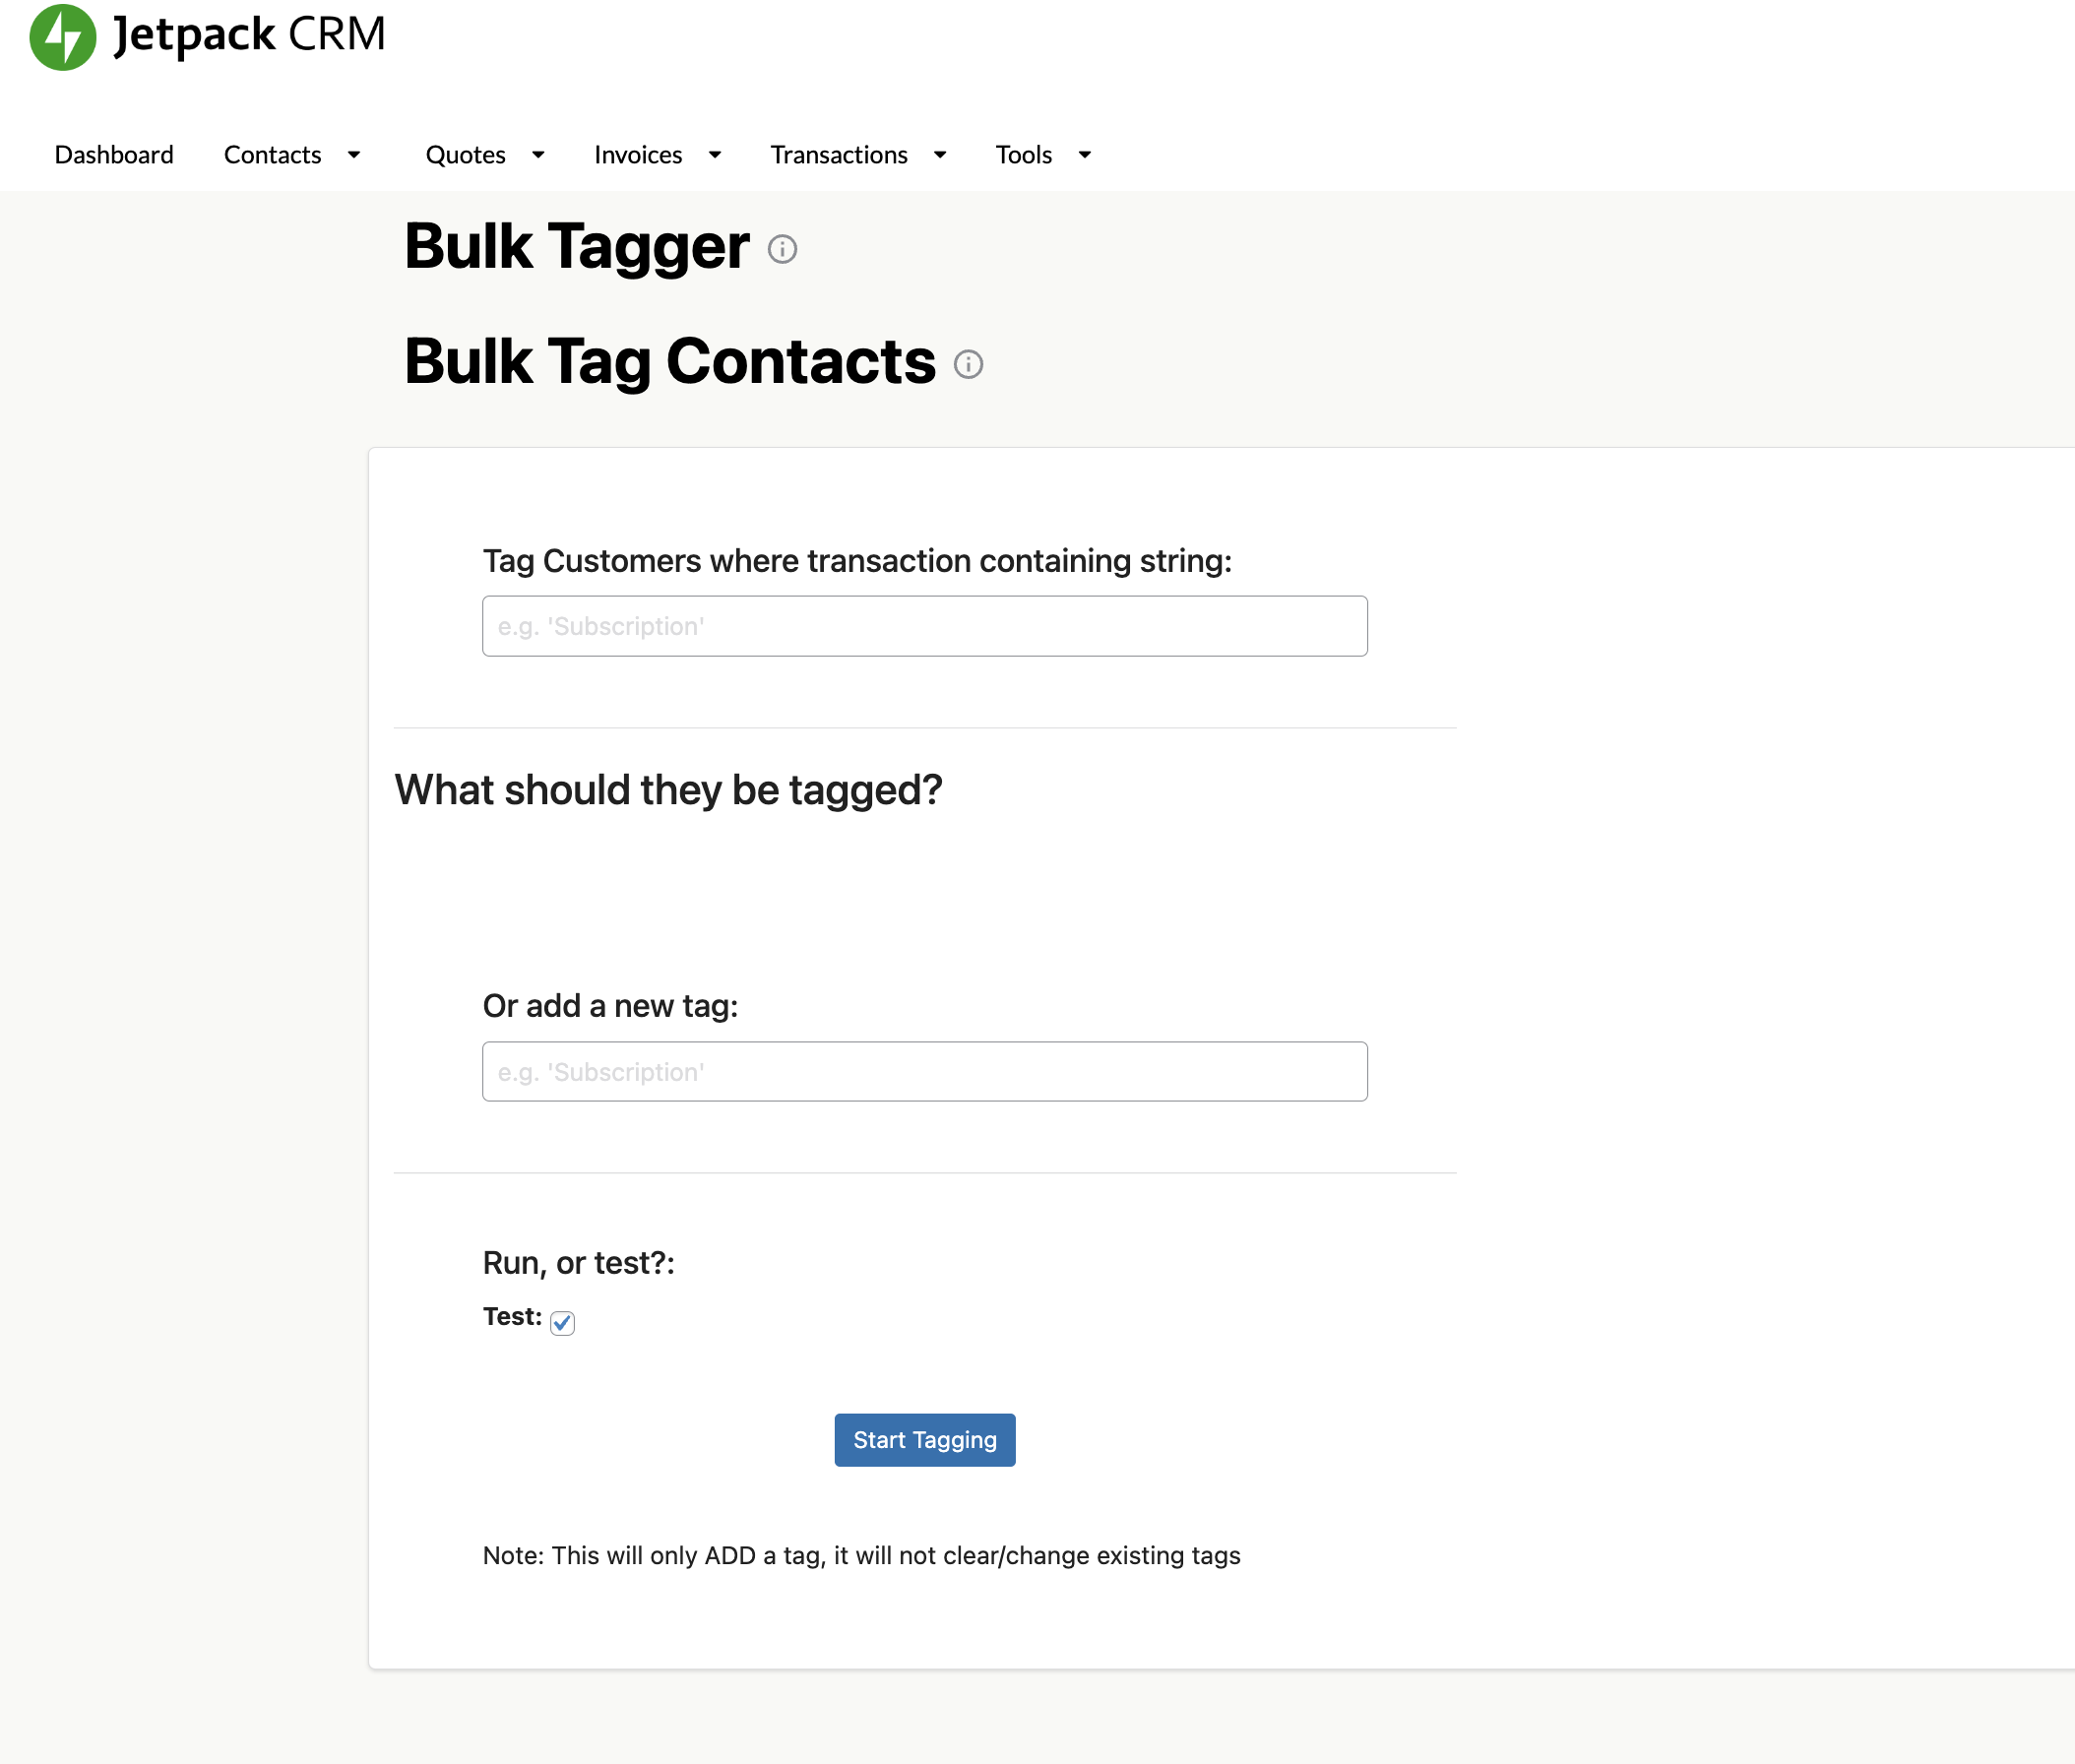Uncheck the Test checkbox
The width and height of the screenshot is (2075, 1764).
pyautogui.click(x=563, y=1323)
